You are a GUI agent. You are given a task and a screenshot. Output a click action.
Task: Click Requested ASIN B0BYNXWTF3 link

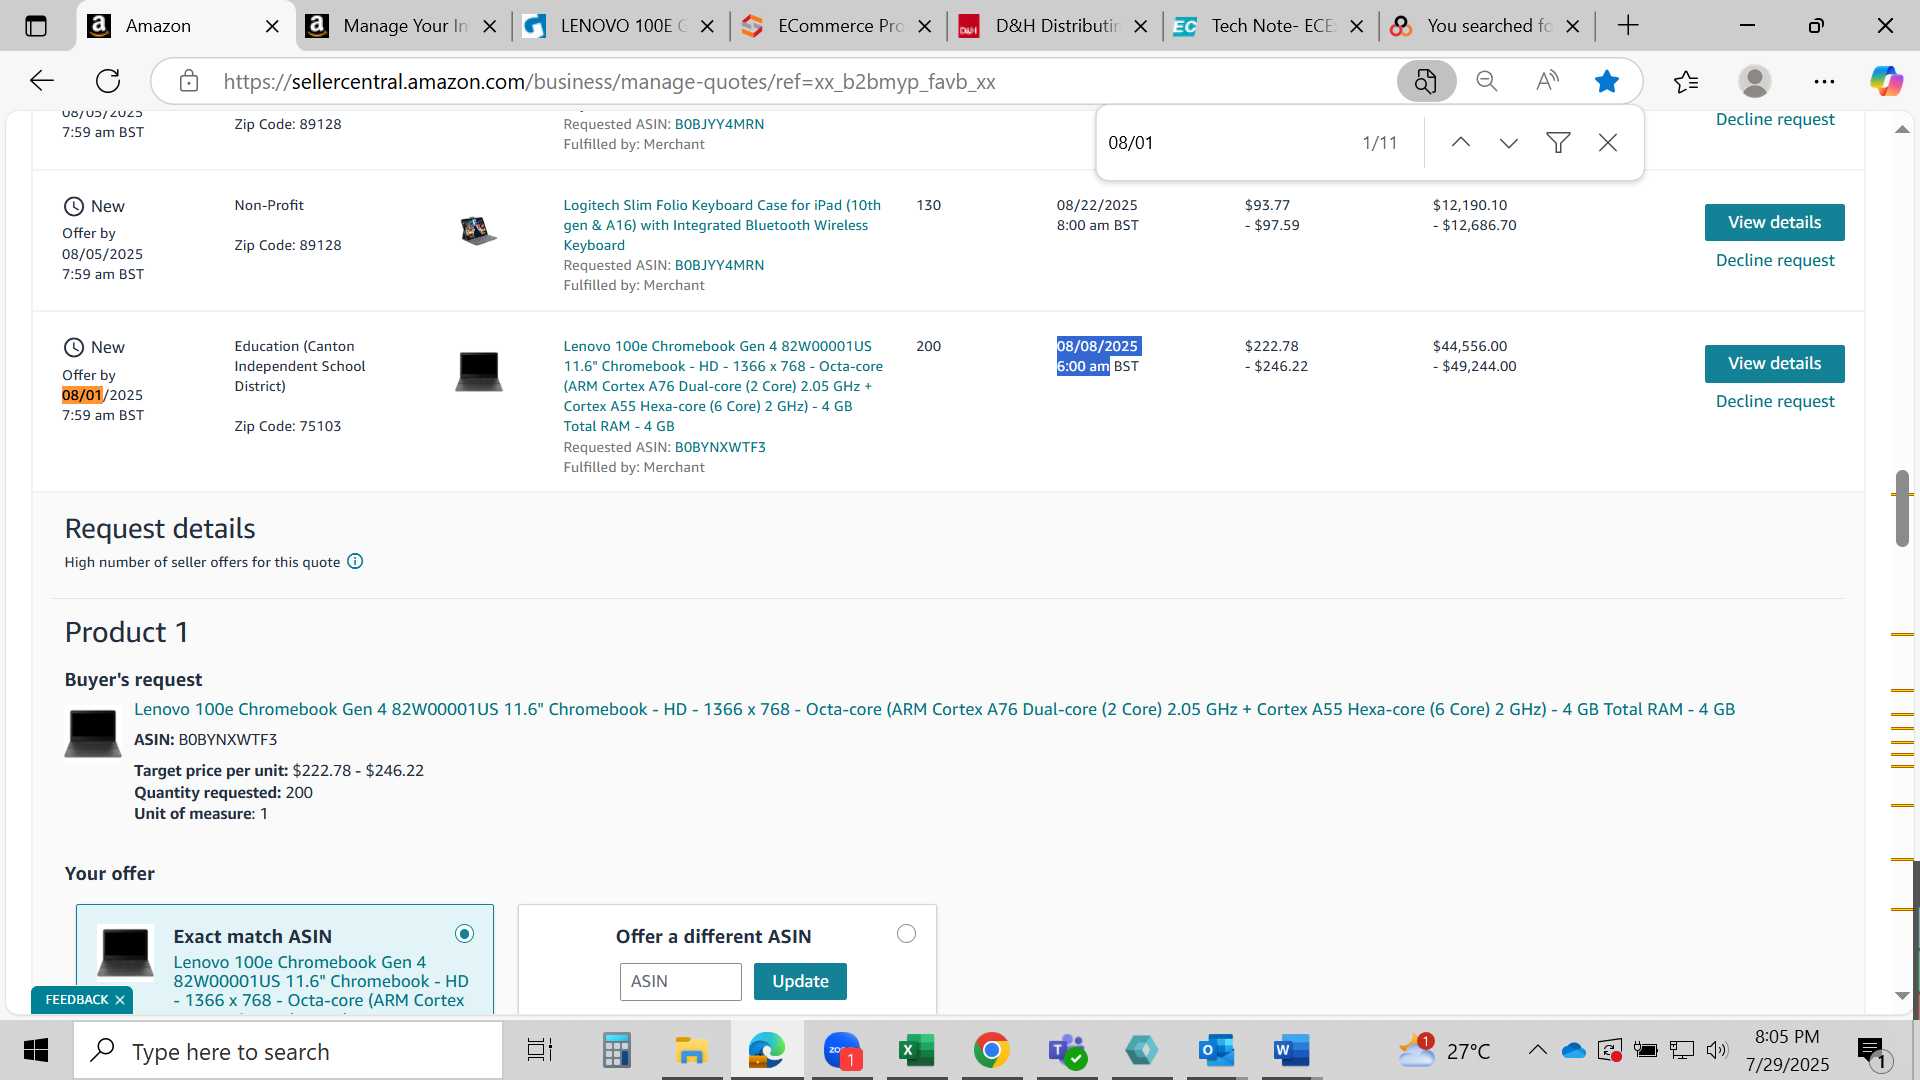point(720,447)
